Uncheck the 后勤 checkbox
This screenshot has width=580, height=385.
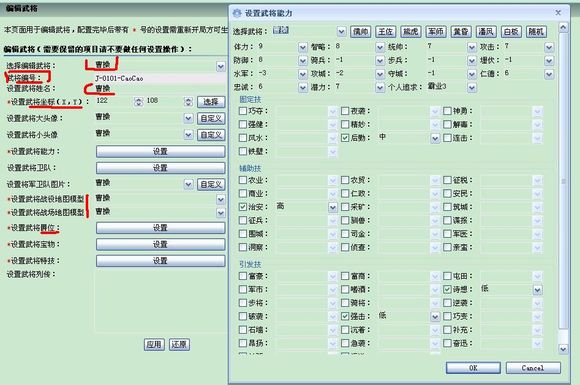pyautogui.click(x=345, y=138)
